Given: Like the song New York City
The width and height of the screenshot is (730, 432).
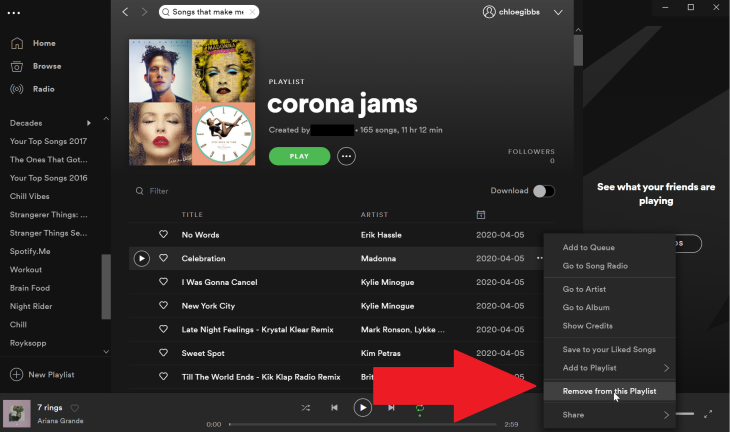Looking at the screenshot, I should point(163,305).
